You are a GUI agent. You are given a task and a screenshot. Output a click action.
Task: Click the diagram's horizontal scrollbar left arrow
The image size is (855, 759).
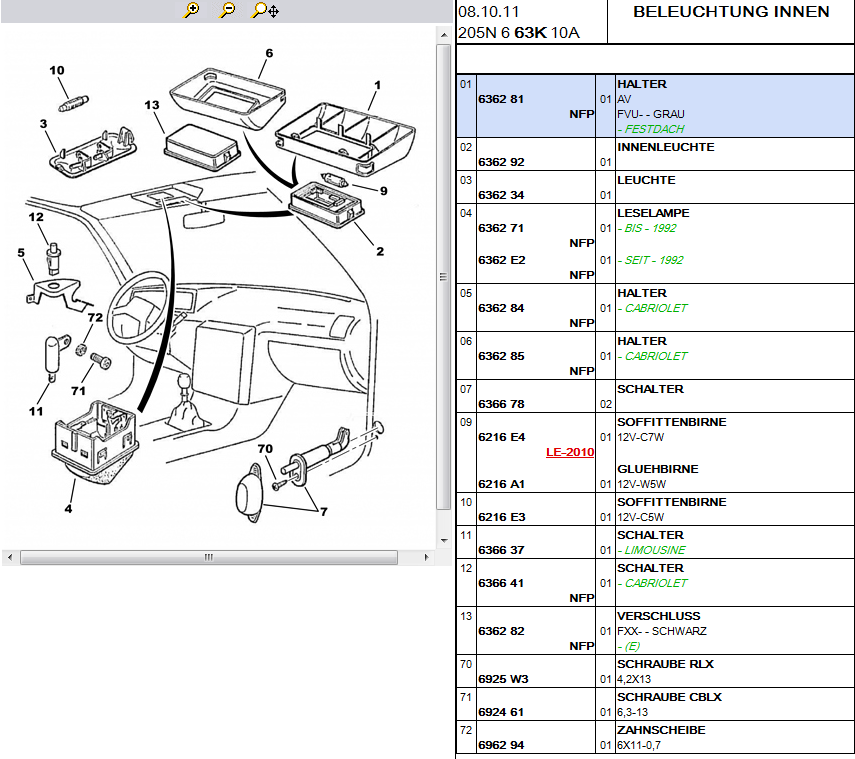tap(9, 557)
